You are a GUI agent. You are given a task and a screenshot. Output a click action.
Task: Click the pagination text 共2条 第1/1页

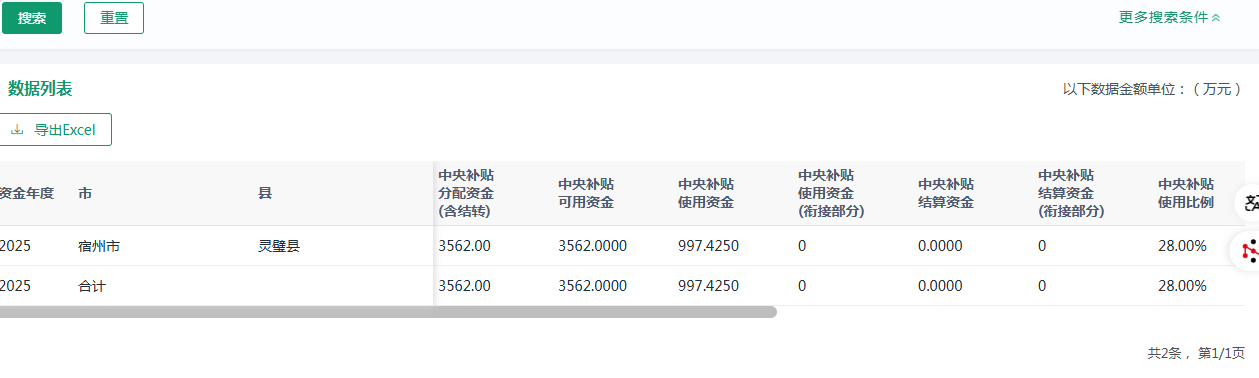tap(1196, 353)
